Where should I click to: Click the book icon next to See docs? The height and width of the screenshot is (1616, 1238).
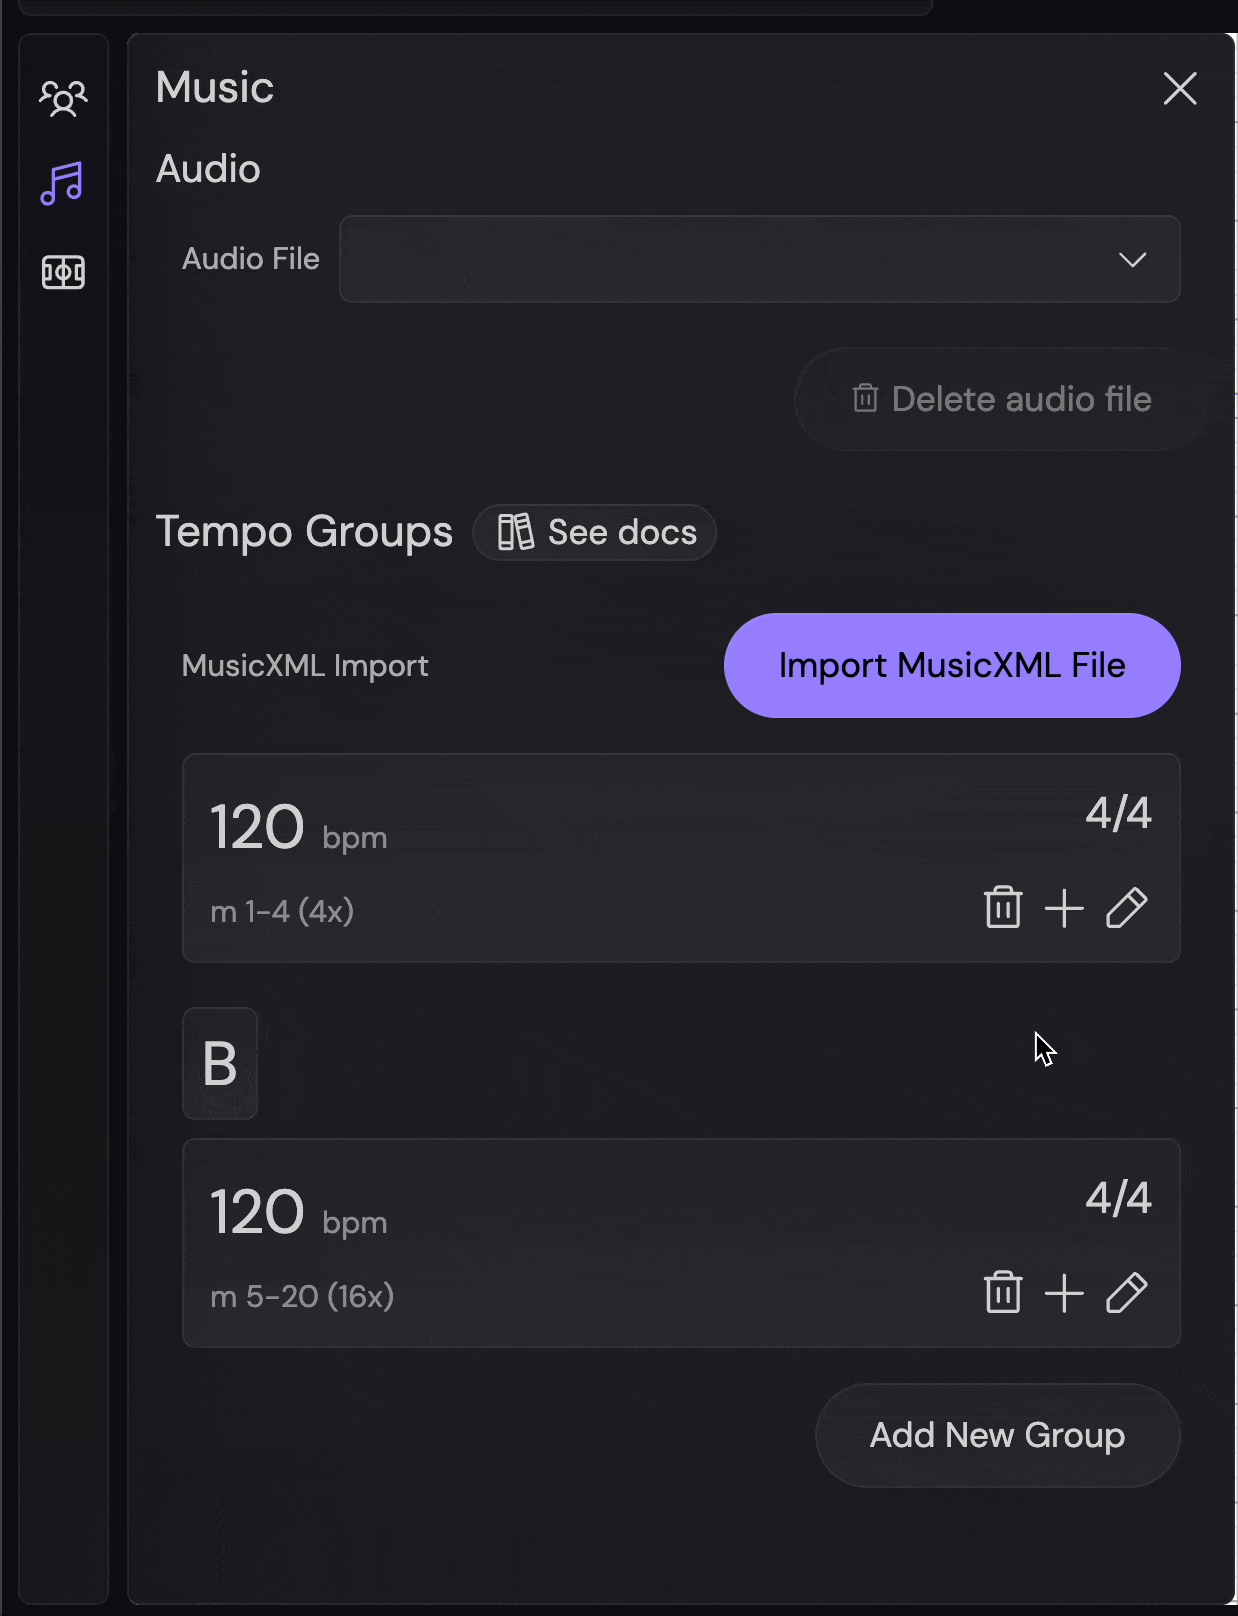[516, 533]
